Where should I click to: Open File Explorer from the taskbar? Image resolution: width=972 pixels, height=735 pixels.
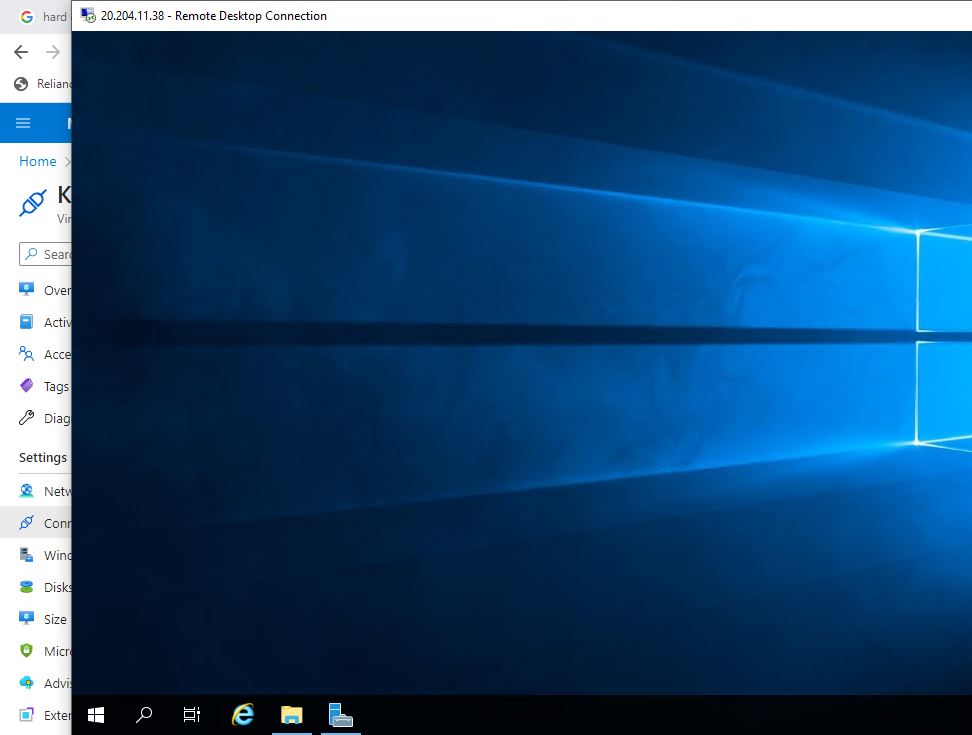(x=291, y=715)
